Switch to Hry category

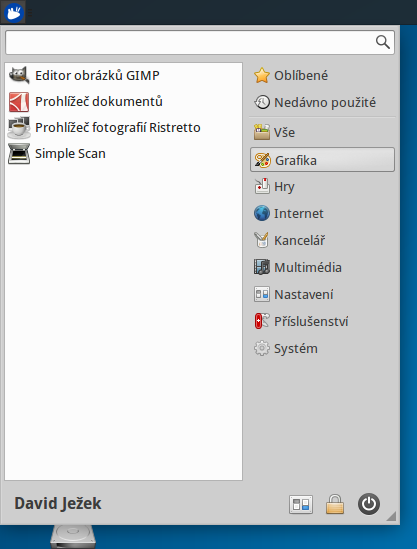click(322, 186)
